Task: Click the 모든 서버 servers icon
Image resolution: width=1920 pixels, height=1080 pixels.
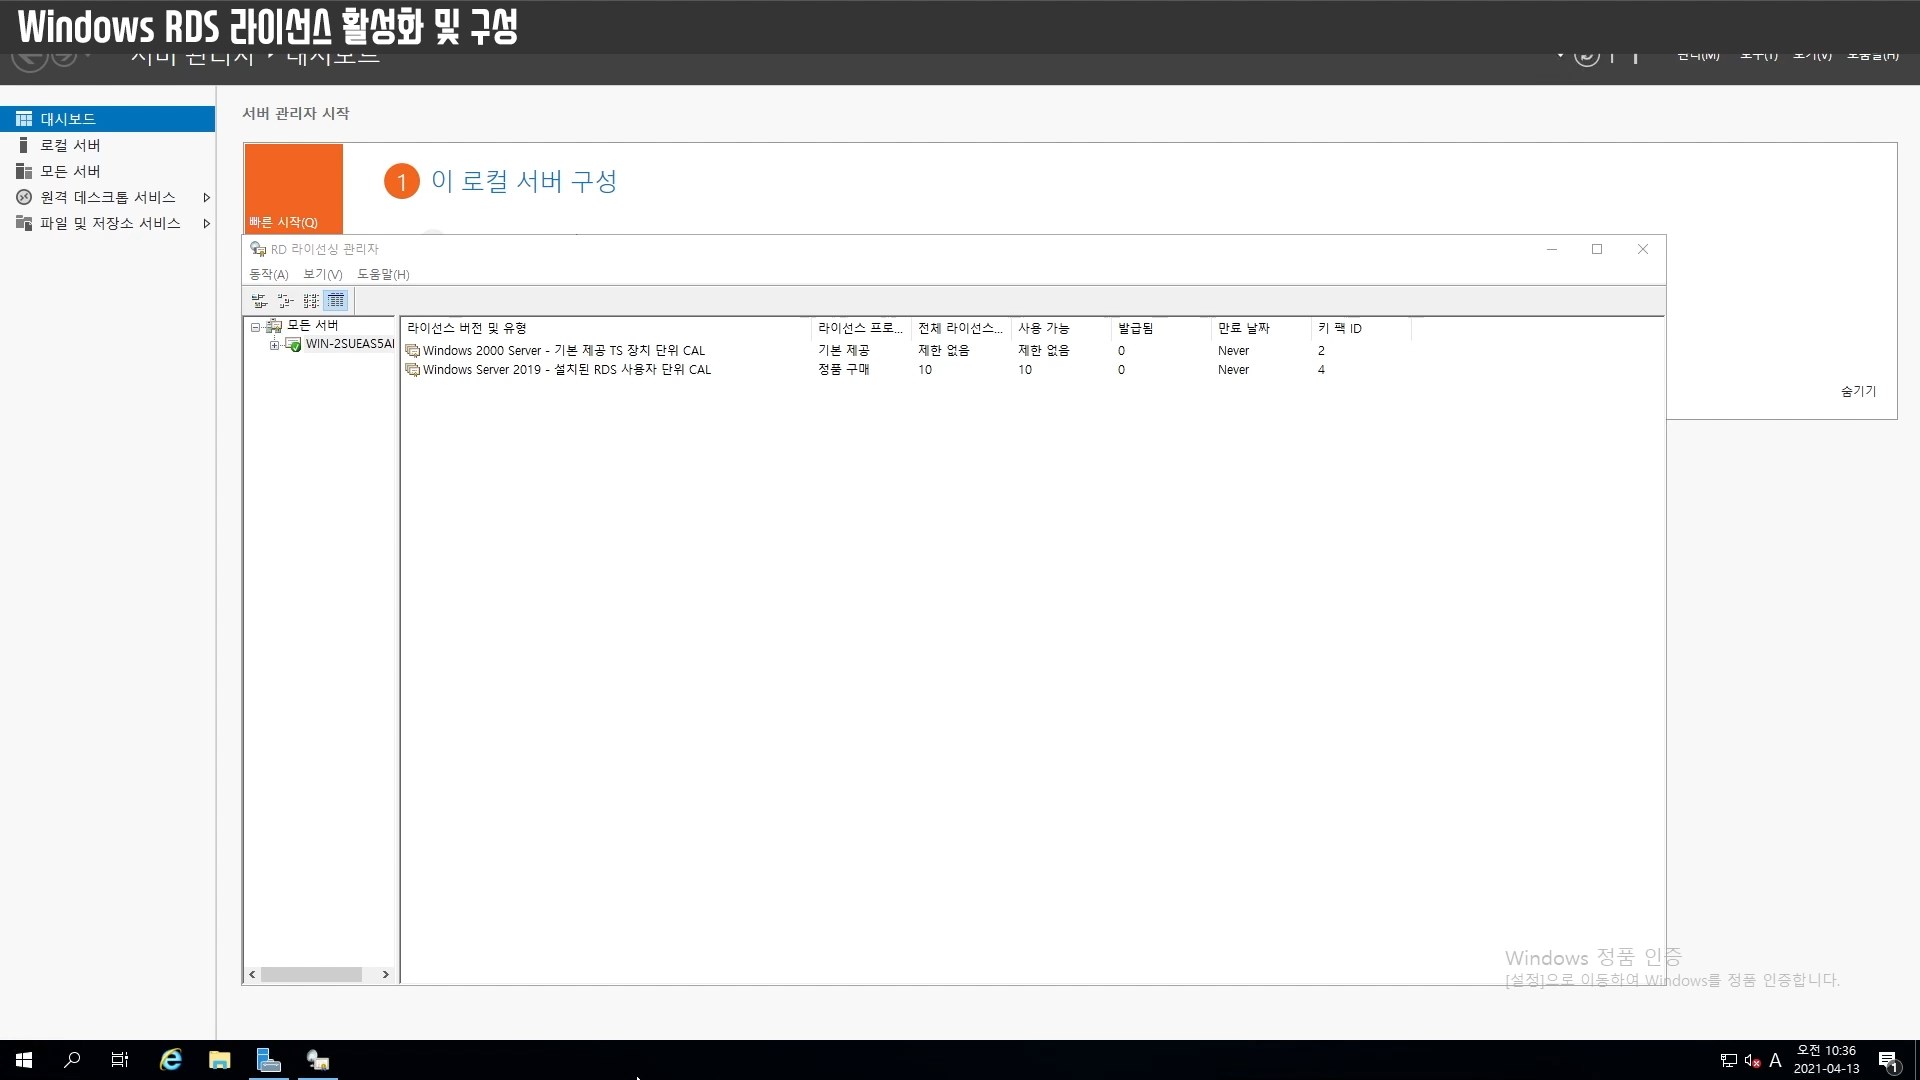Action: (274, 325)
